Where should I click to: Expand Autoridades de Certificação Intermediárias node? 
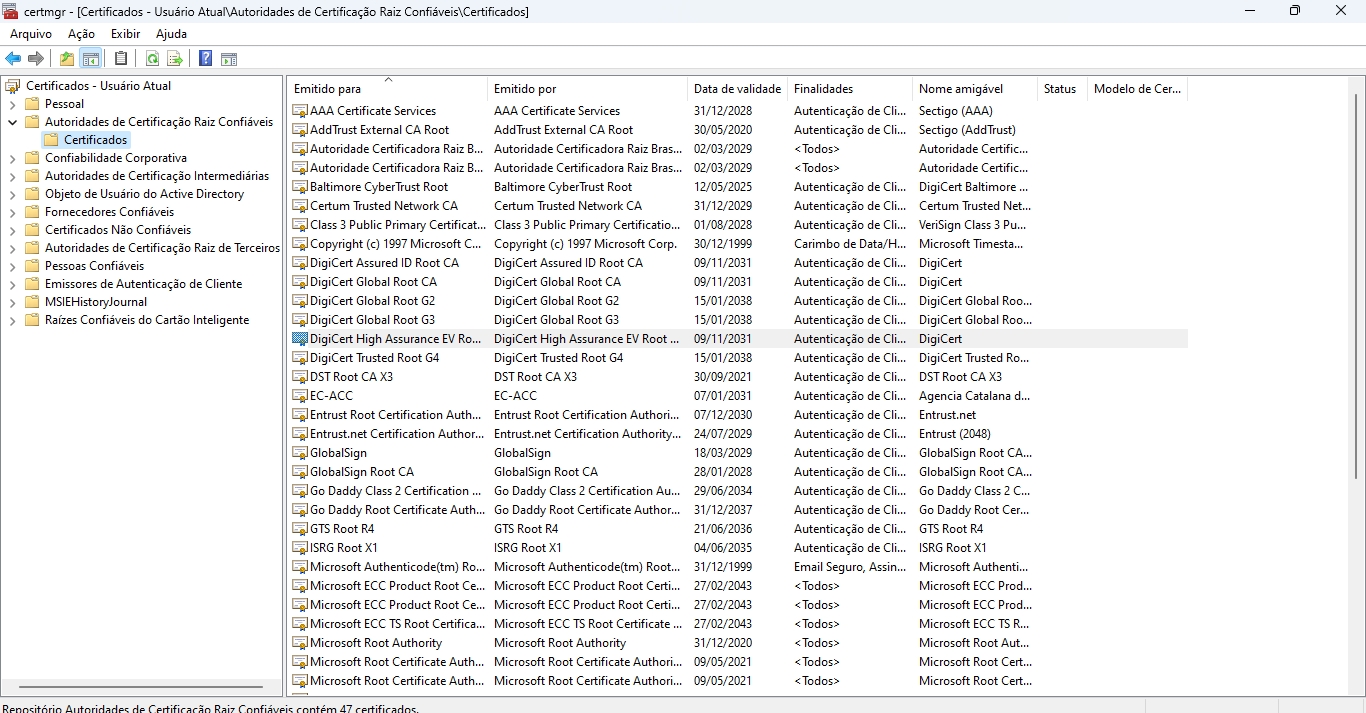point(12,176)
